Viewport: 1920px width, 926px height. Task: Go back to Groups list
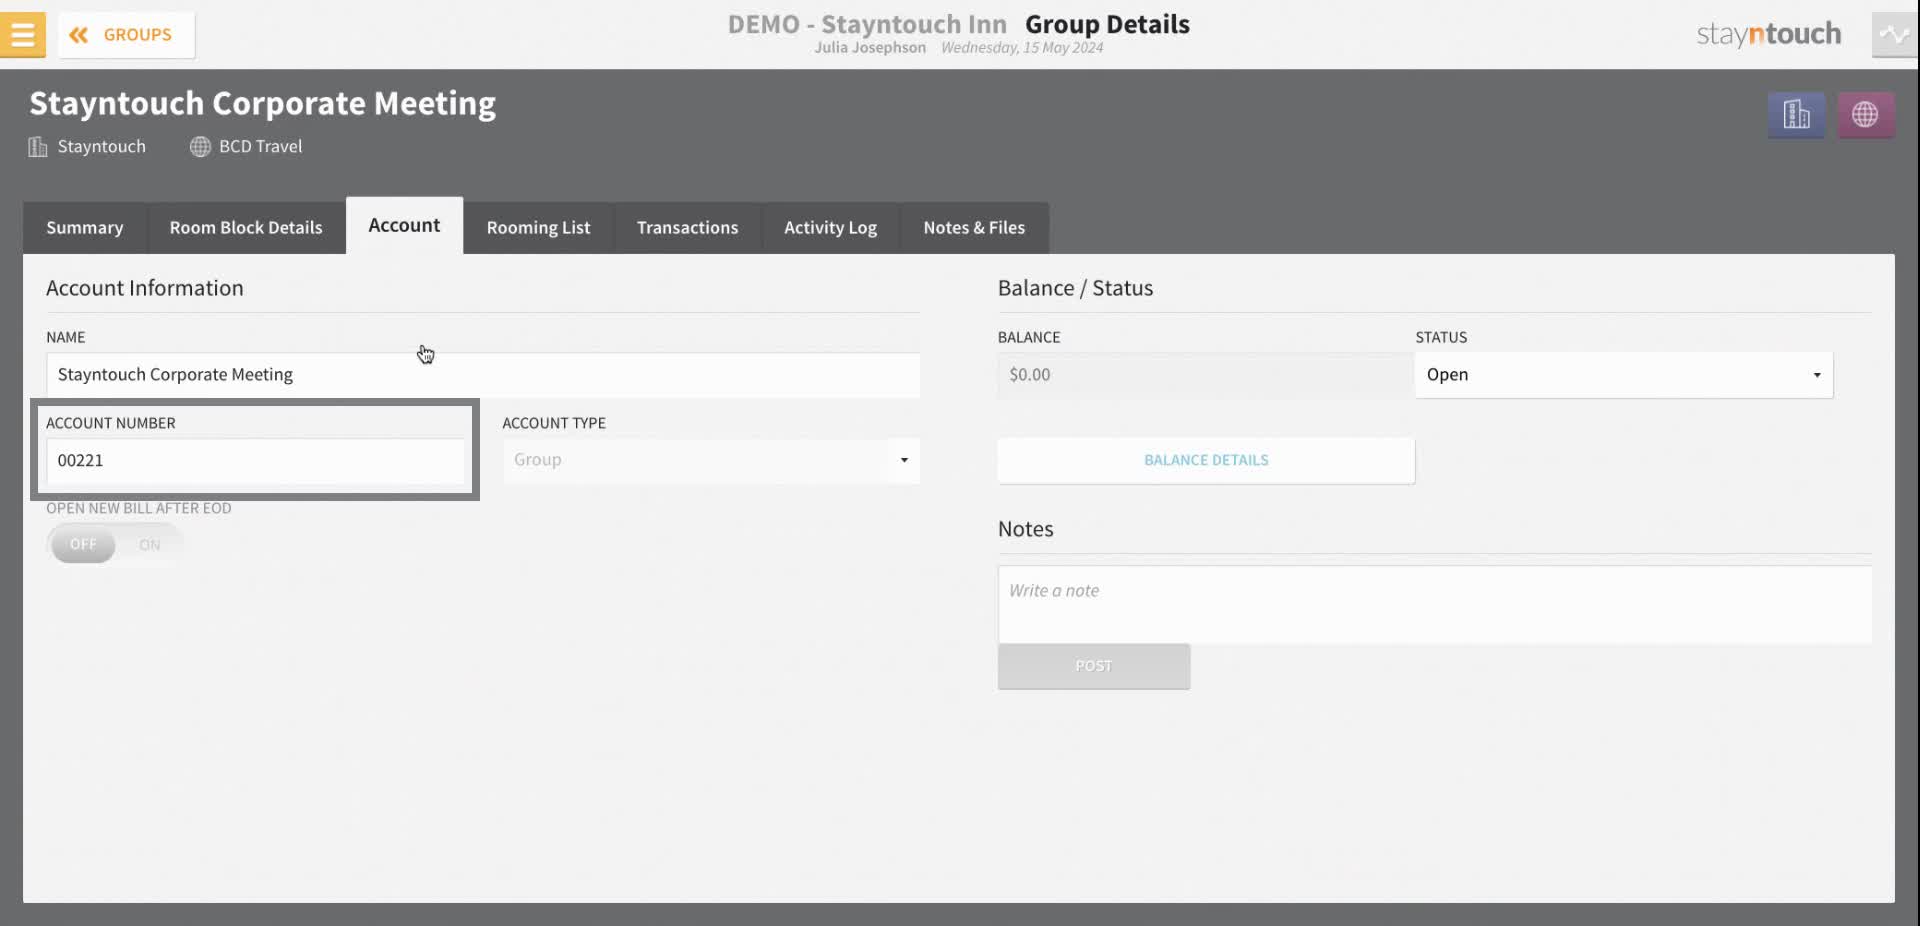click(x=126, y=35)
